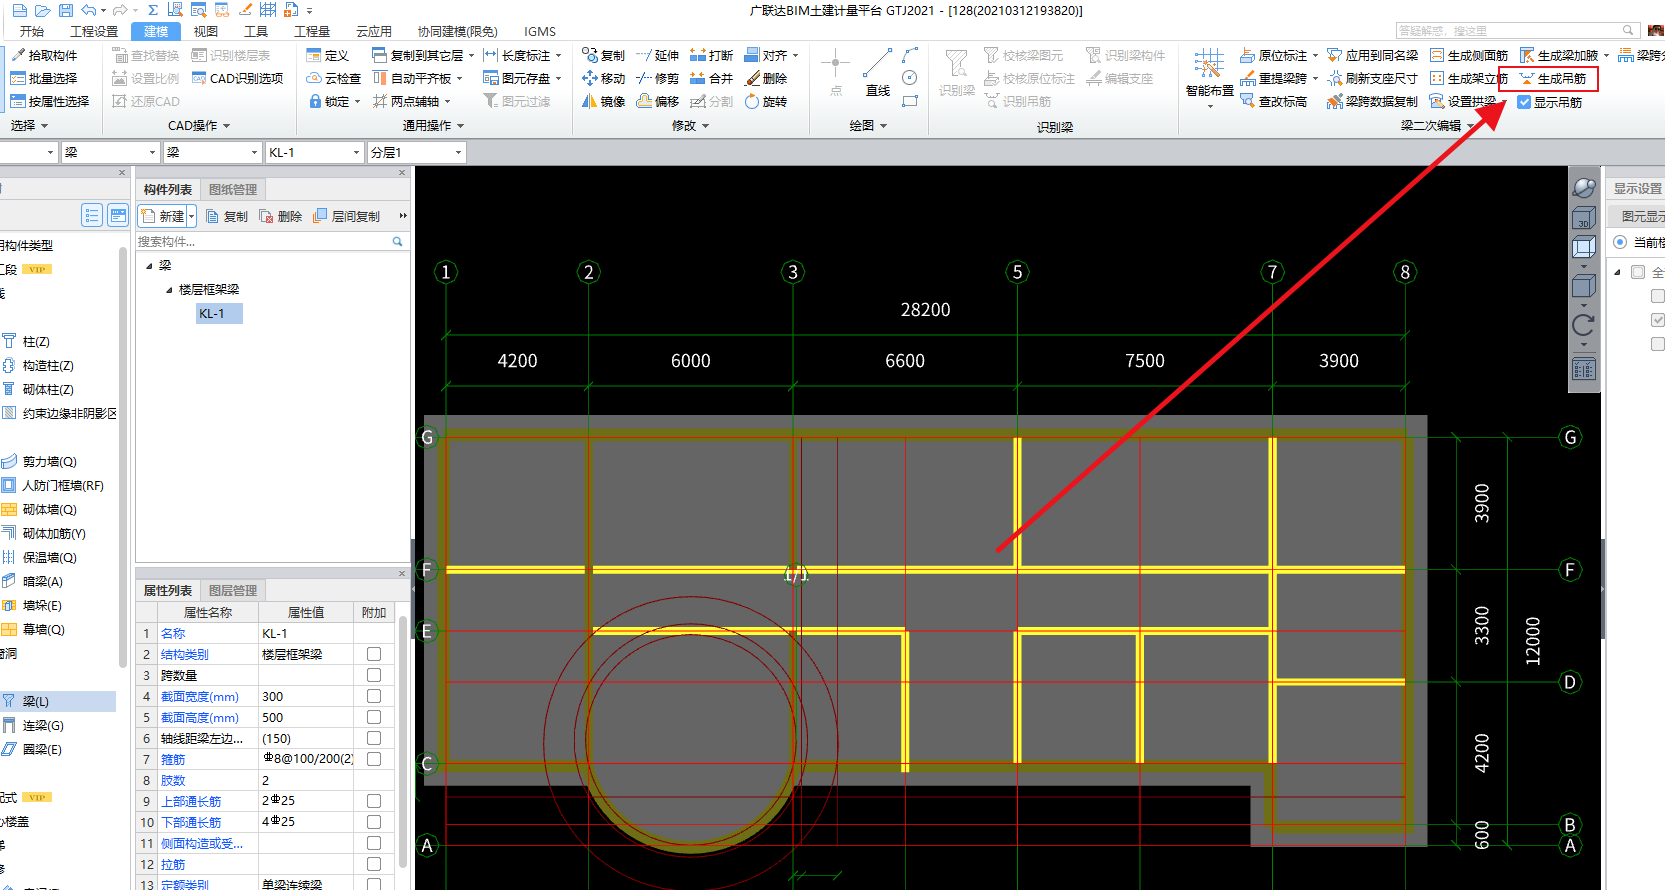Collapse 楼层框架梁 tree node

click(169, 289)
